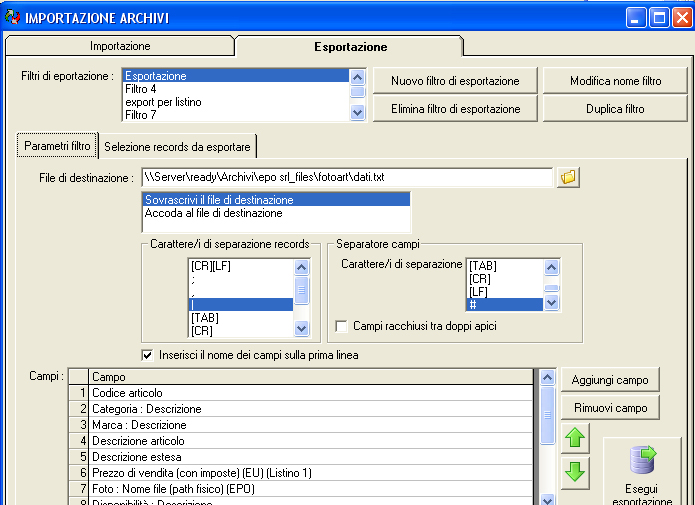This screenshot has height=505, width=695.
Task: Select the highlighted pipe record separator
Action: click(241, 305)
